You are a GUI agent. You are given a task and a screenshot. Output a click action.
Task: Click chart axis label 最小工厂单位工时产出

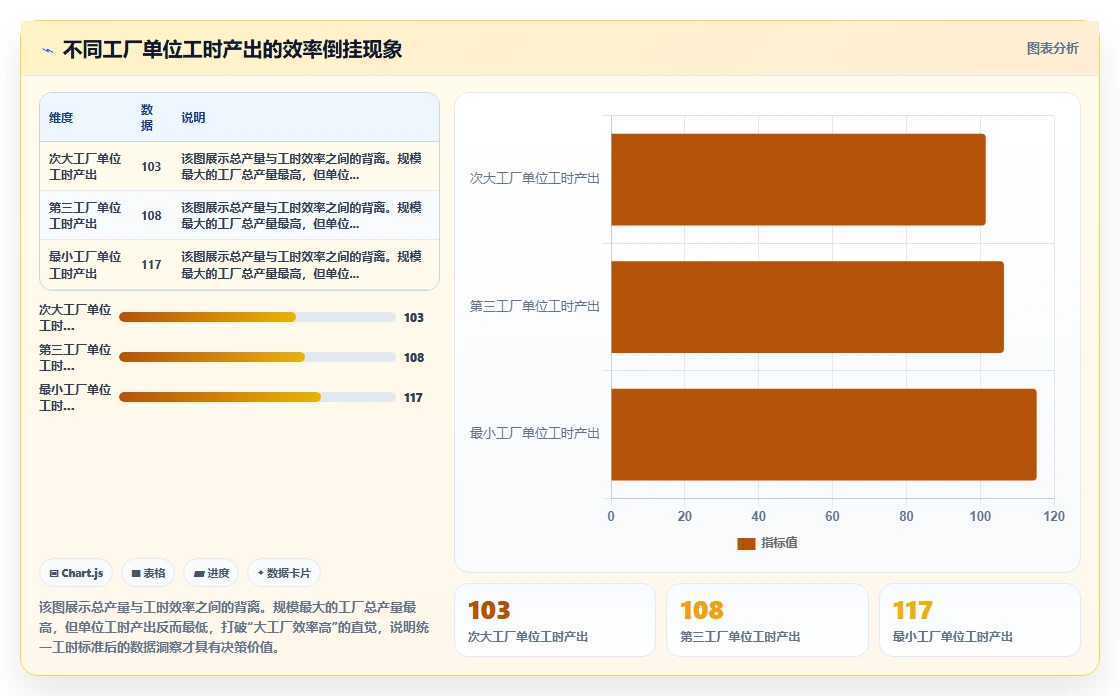coord(534,434)
